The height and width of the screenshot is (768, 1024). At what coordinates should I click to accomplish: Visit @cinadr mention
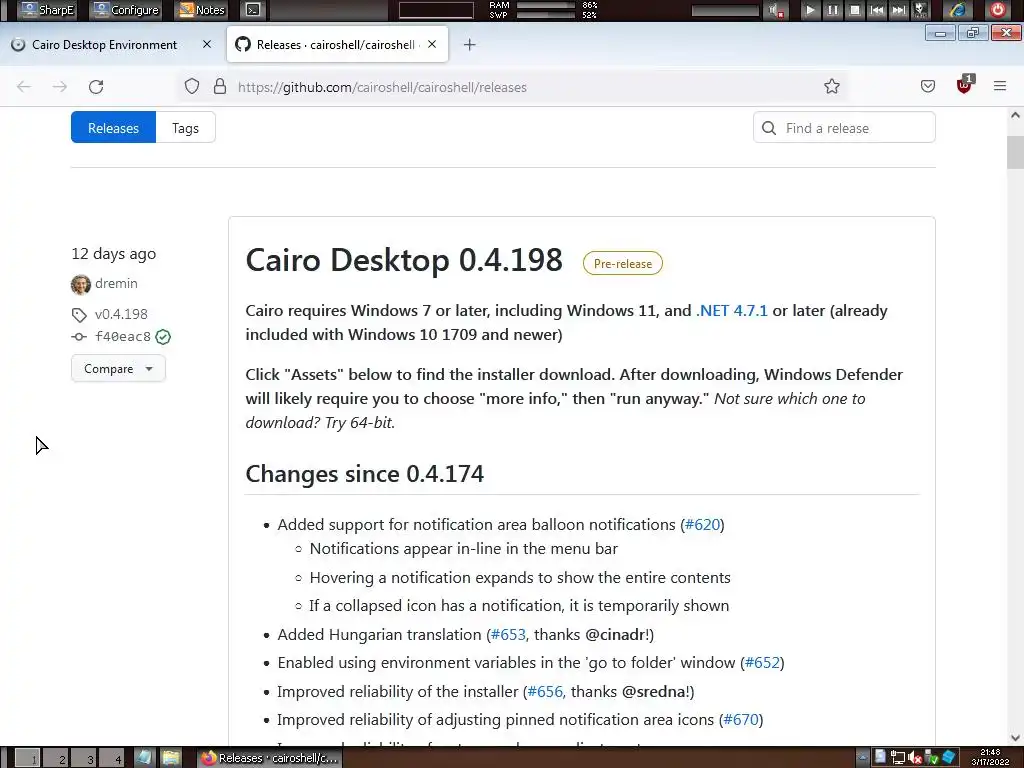click(x=615, y=634)
